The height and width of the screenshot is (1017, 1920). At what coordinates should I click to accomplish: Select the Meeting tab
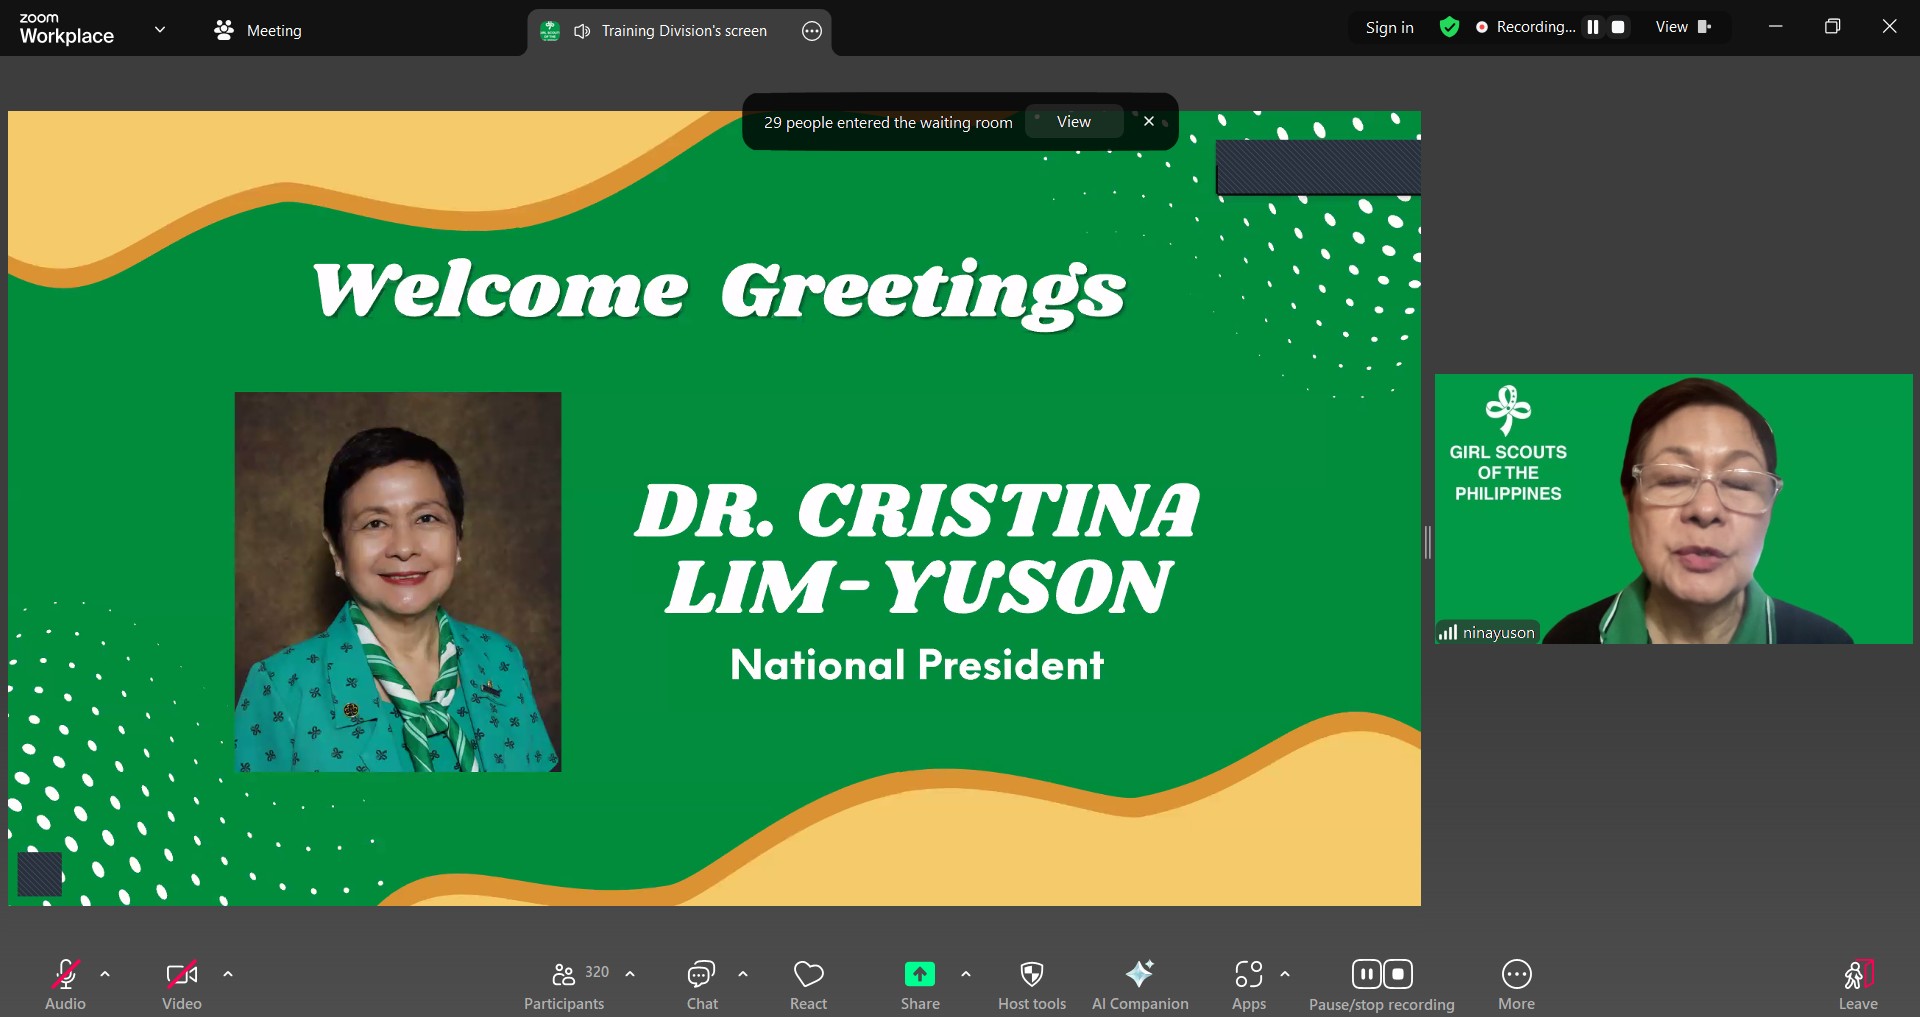pyautogui.click(x=258, y=30)
